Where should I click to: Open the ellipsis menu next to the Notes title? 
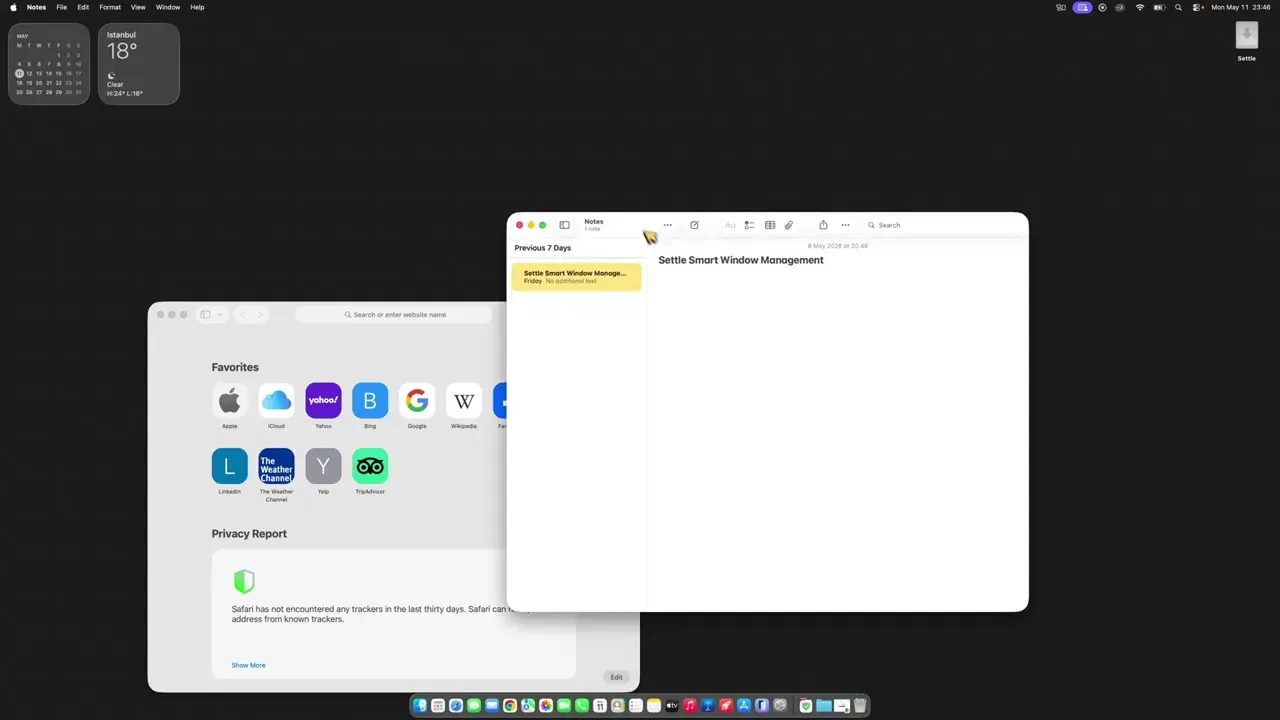[x=667, y=225]
